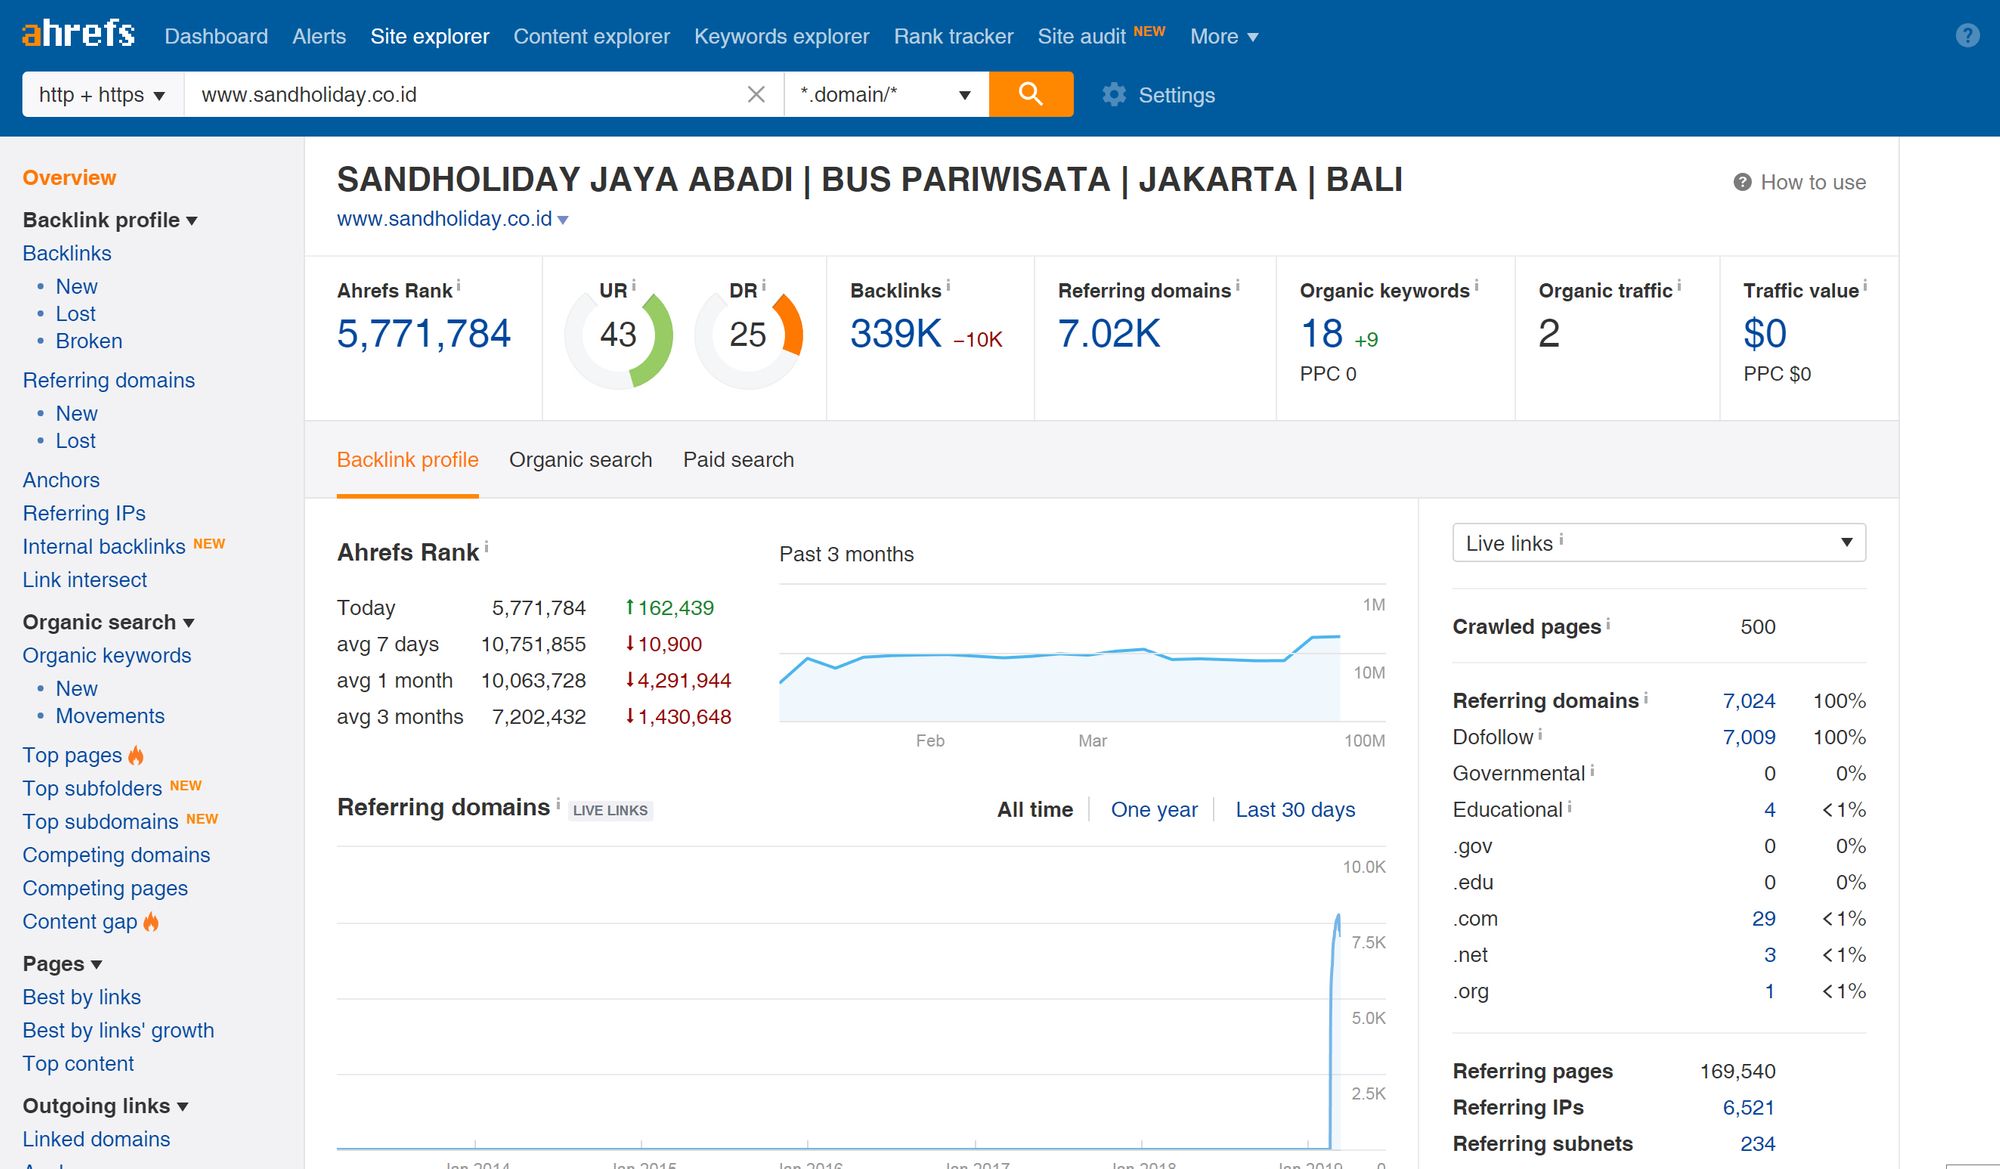This screenshot has width=2000, height=1169.
Task: Click the info icon beside Ahrefs Rank metric
Action: (458, 286)
